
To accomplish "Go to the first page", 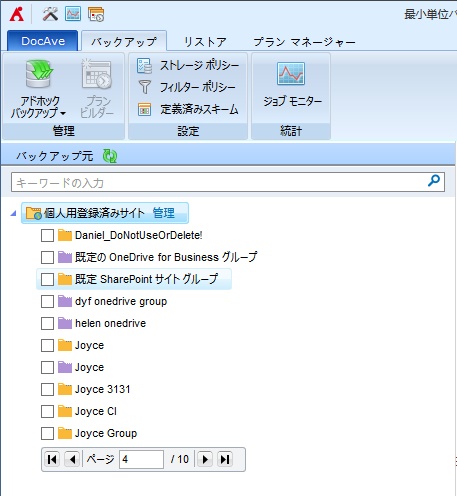I will (52, 459).
